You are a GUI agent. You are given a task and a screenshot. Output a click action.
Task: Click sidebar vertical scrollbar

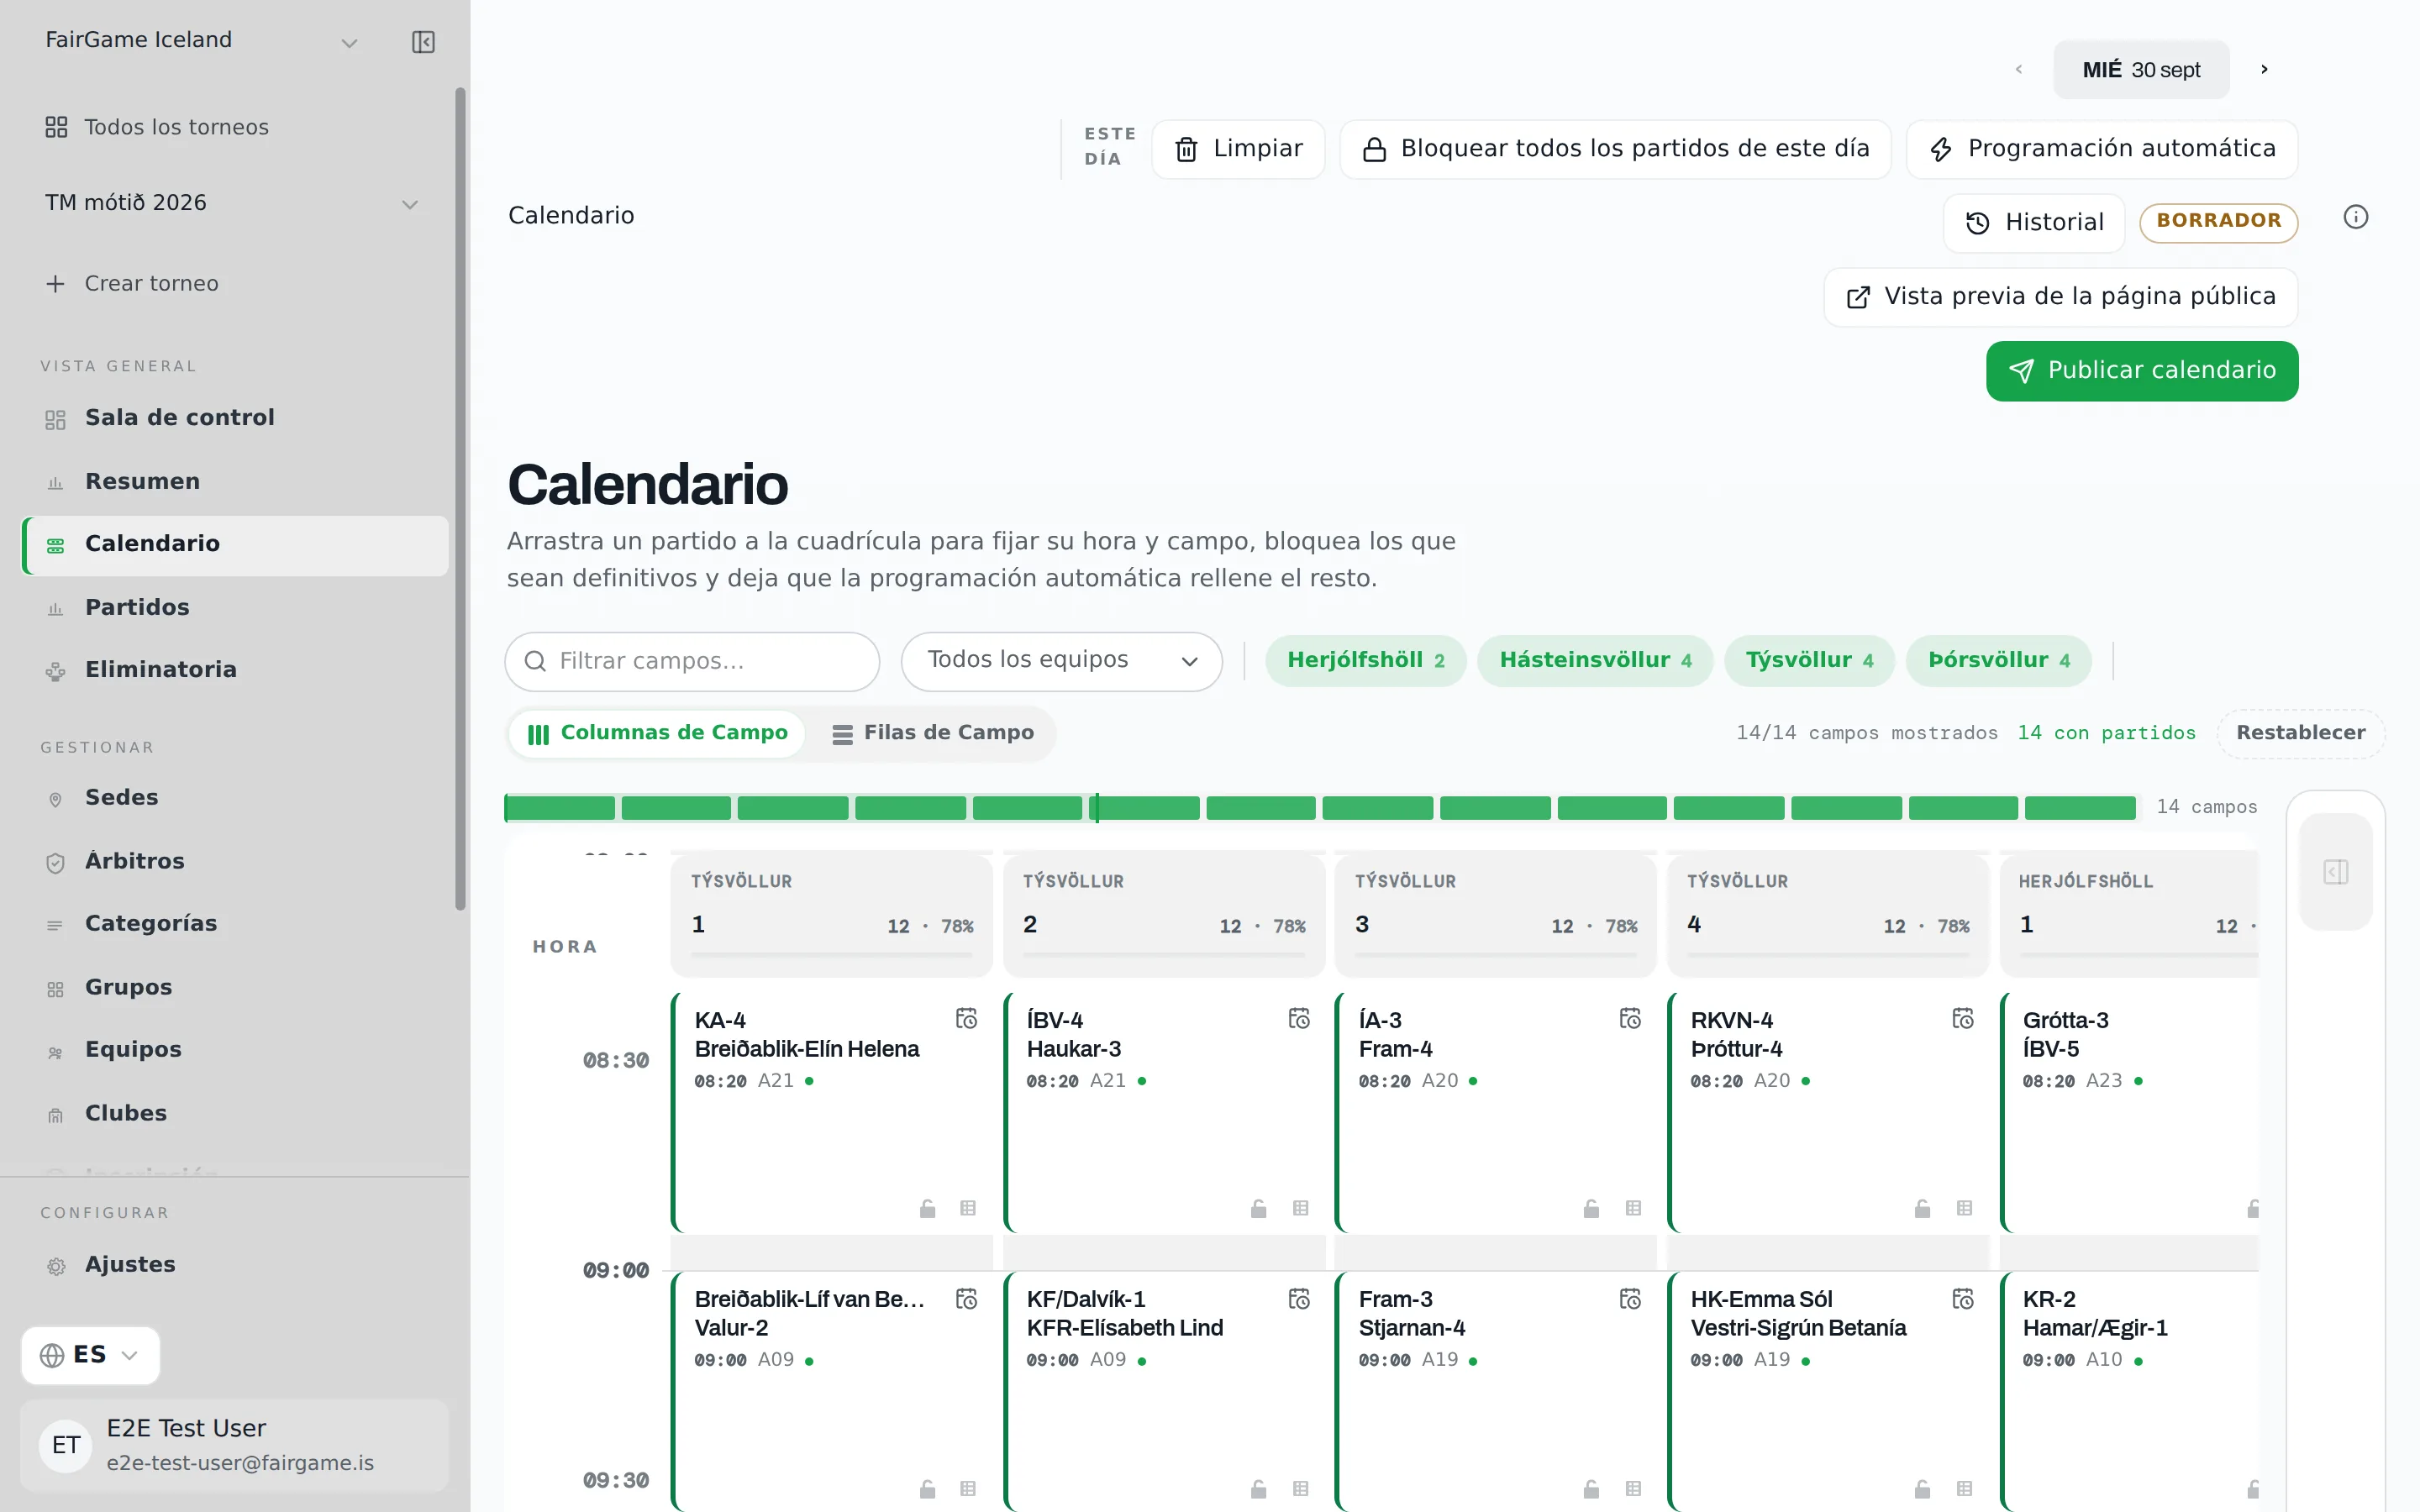pos(460,499)
